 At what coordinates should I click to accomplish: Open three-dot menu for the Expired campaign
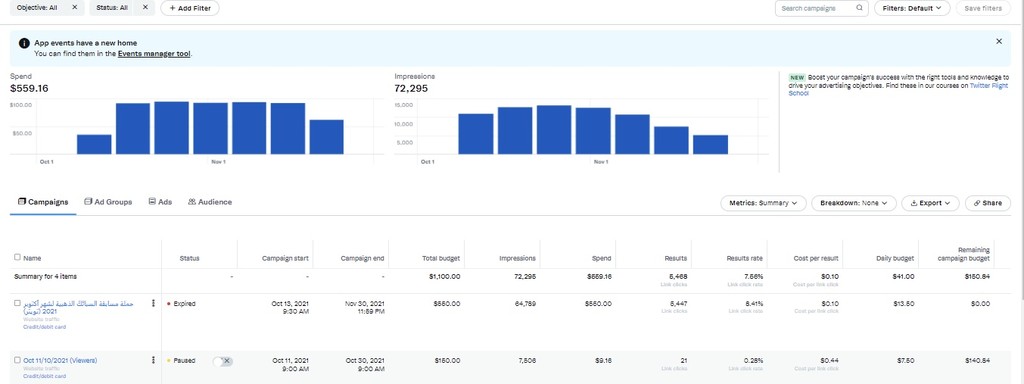pos(153,303)
